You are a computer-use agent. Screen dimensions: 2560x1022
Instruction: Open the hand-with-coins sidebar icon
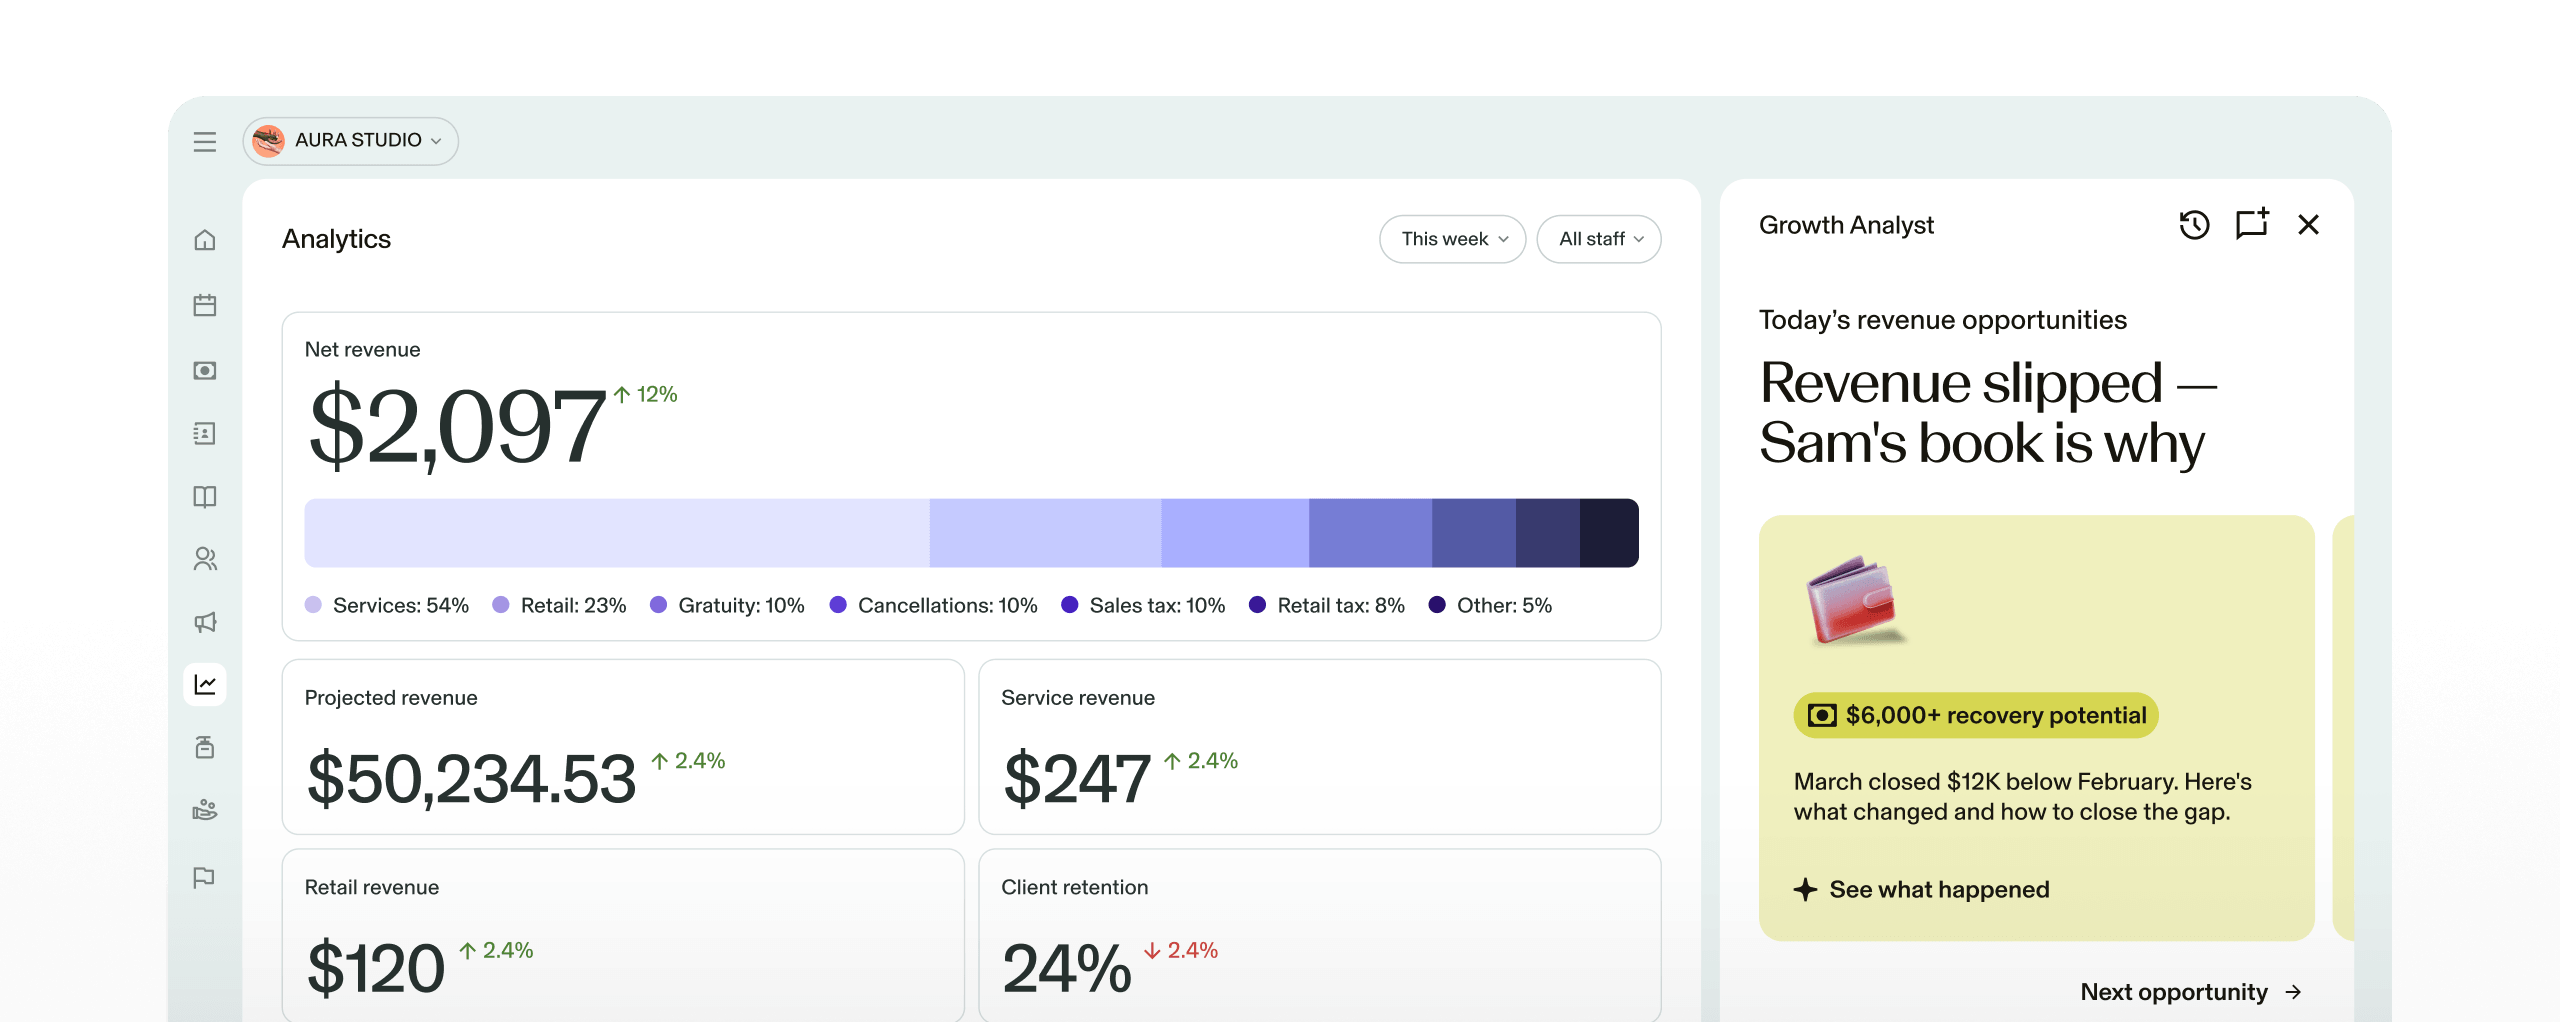tap(205, 810)
